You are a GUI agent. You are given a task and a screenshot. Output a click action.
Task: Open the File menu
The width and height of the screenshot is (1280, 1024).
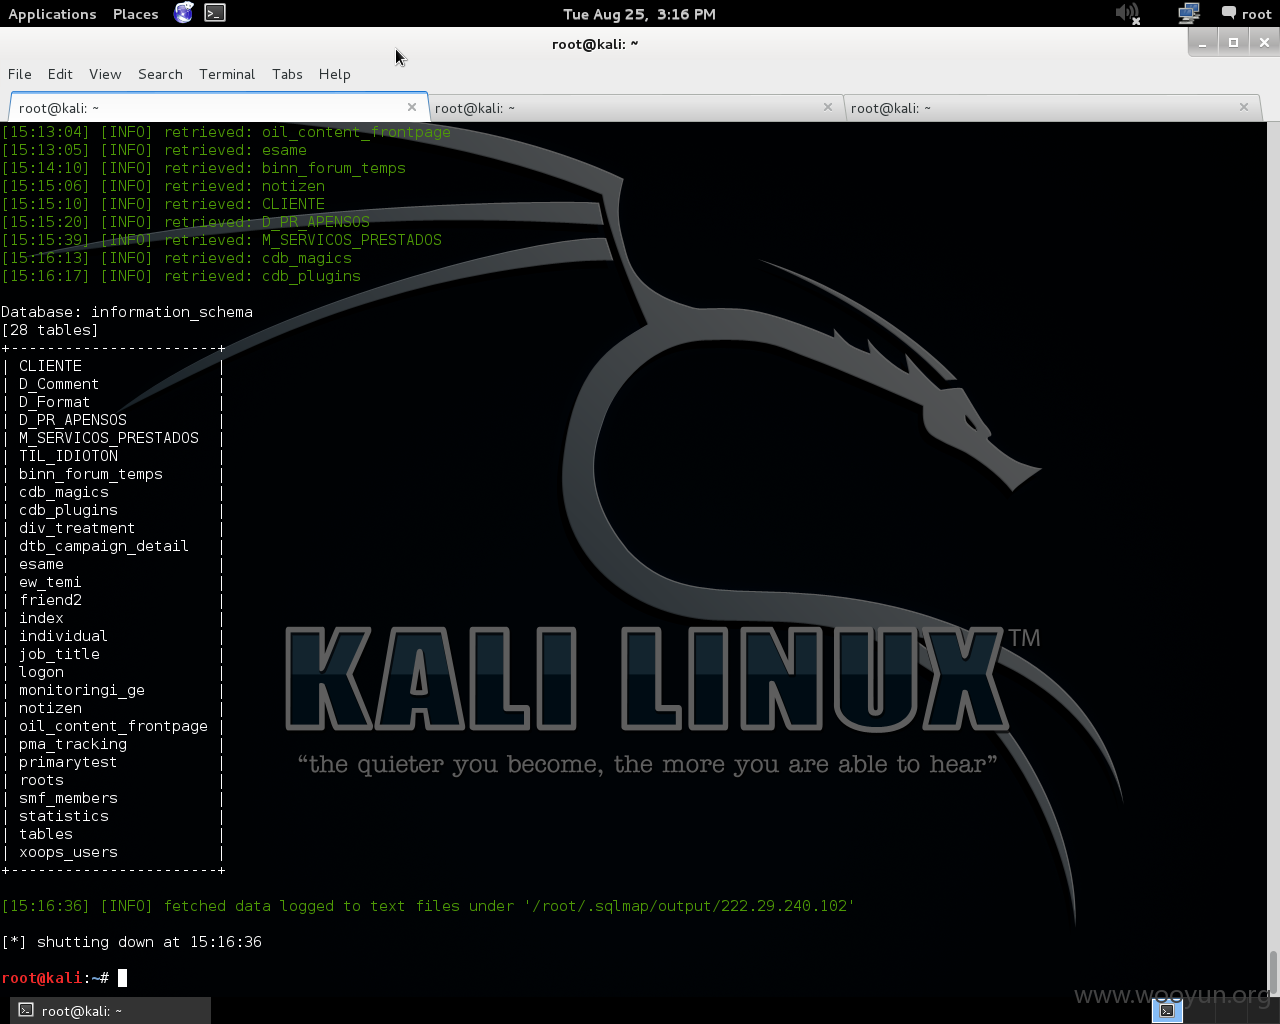pyautogui.click(x=20, y=74)
